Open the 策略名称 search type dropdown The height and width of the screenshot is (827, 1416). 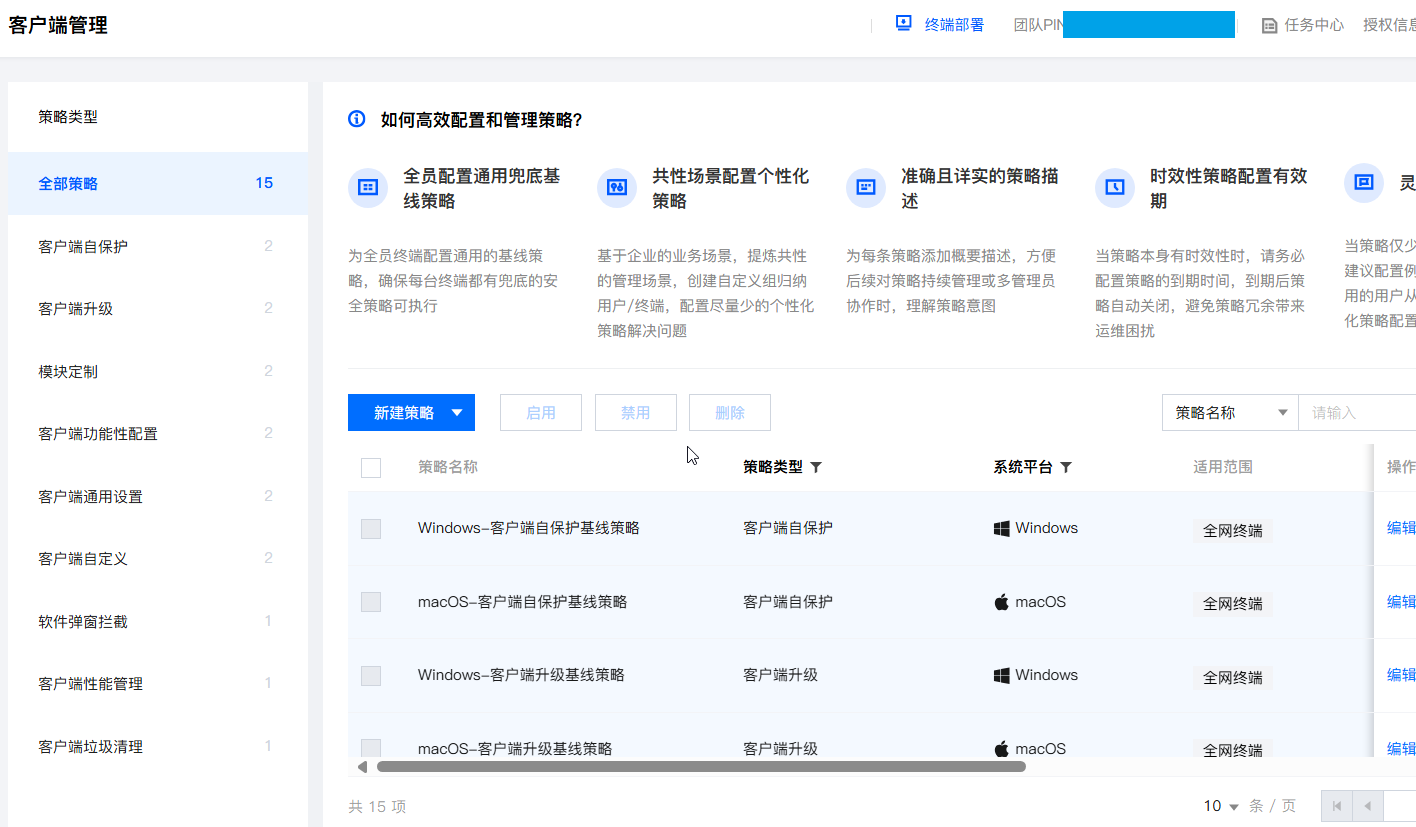(1230, 413)
